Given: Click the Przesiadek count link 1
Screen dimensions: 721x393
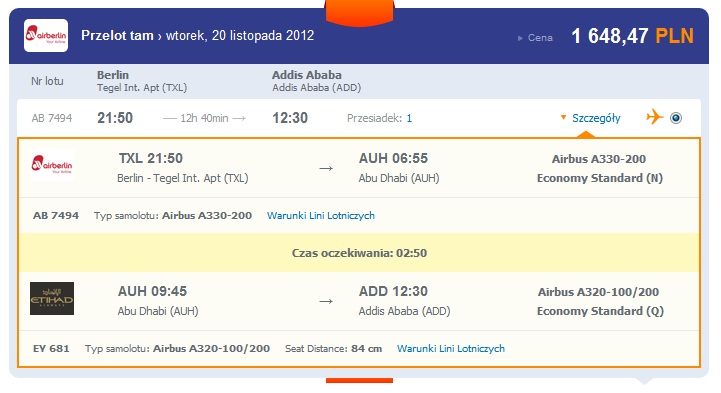Looking at the screenshot, I should pyautogui.click(x=409, y=119).
